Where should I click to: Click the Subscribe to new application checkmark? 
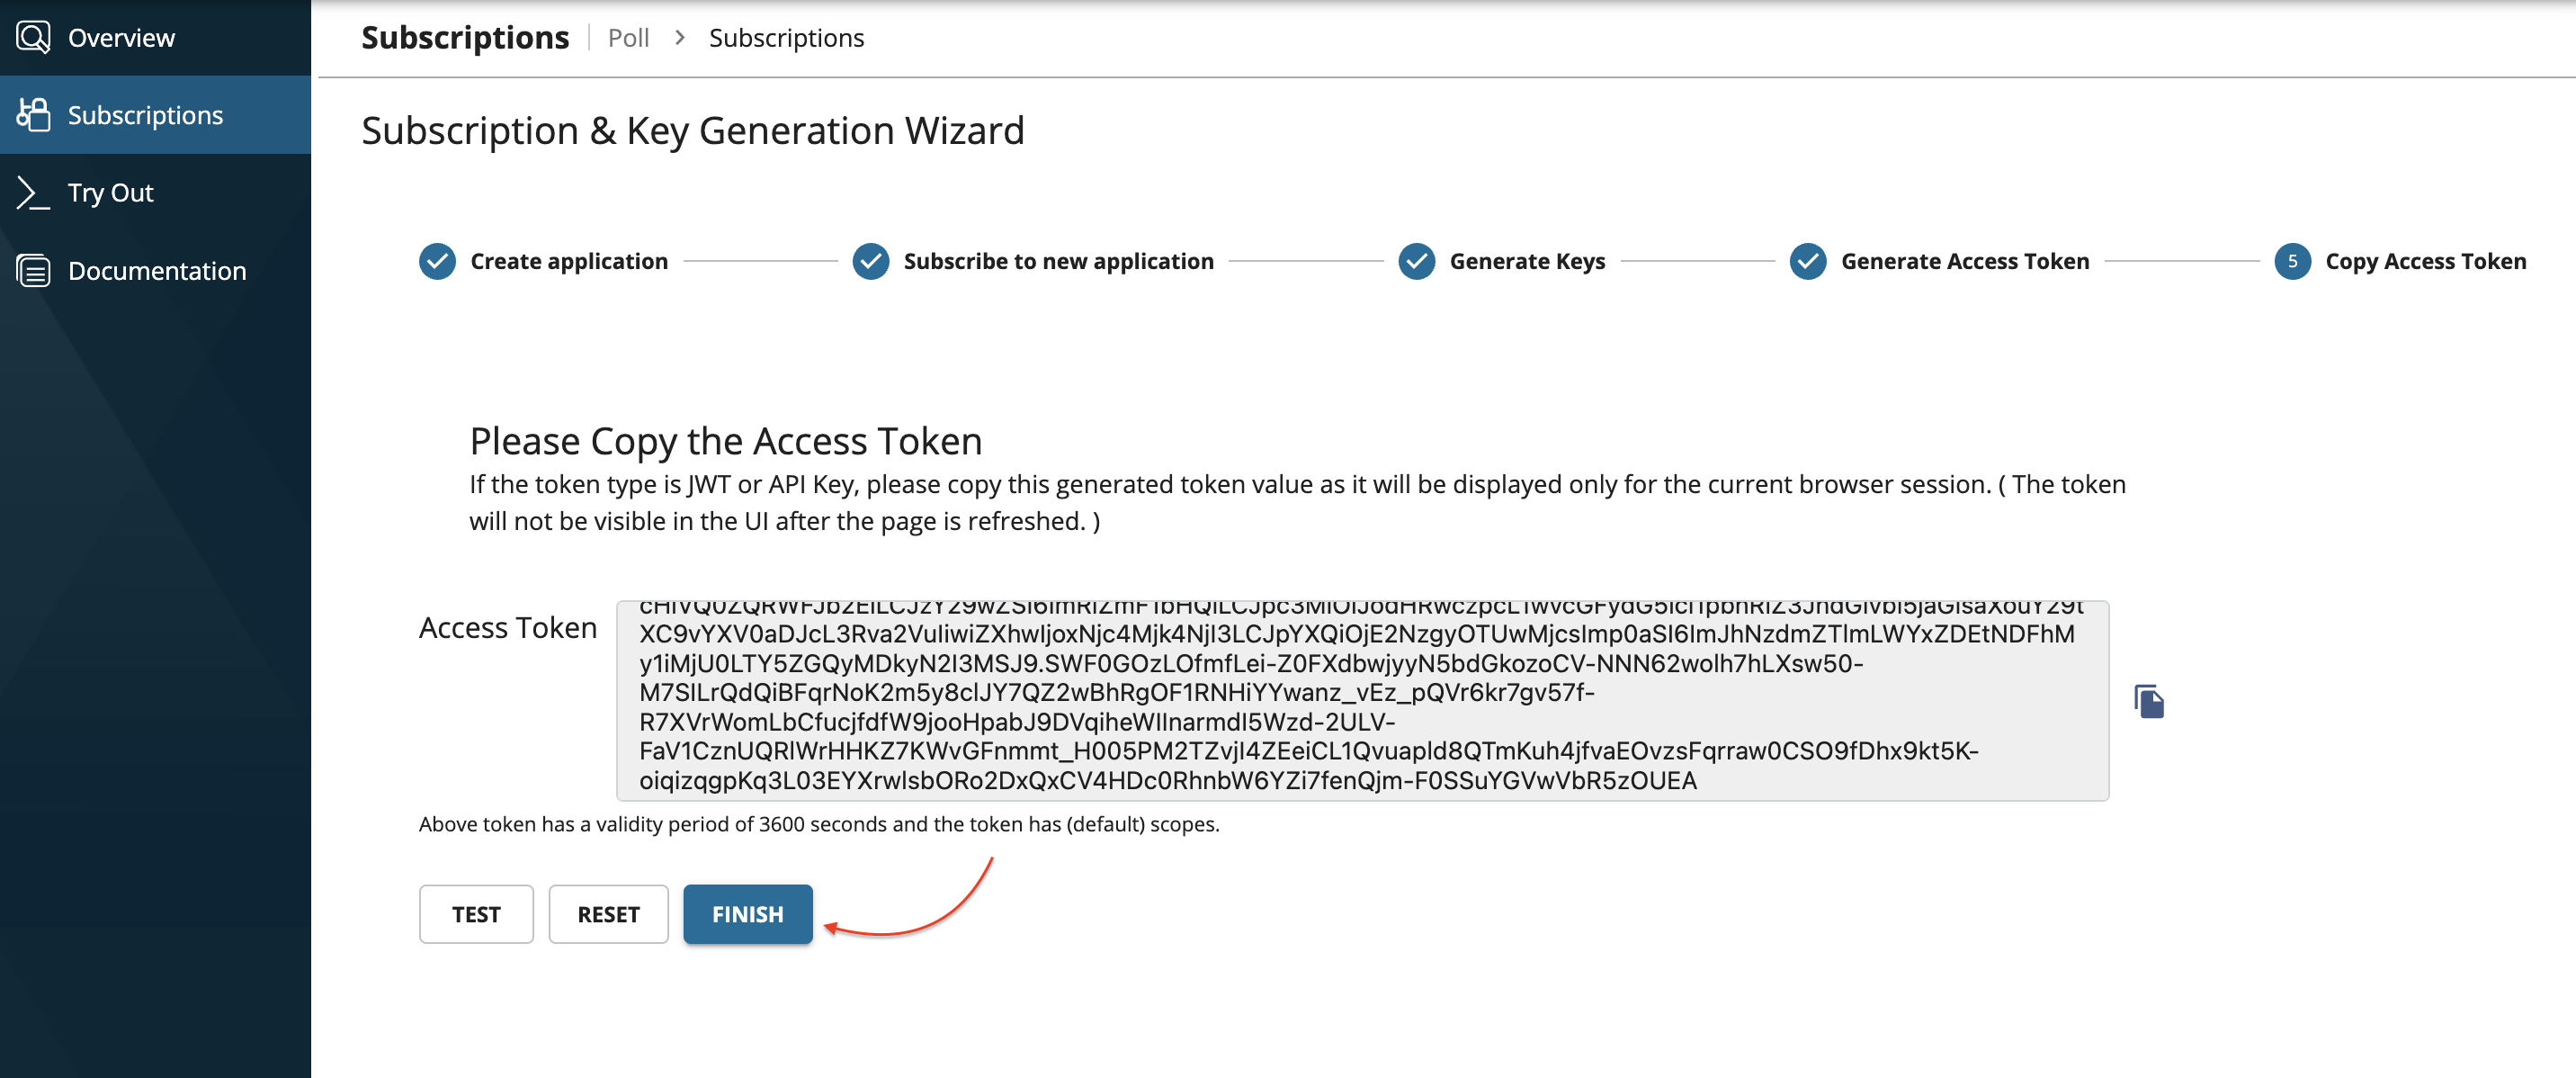coord(870,261)
